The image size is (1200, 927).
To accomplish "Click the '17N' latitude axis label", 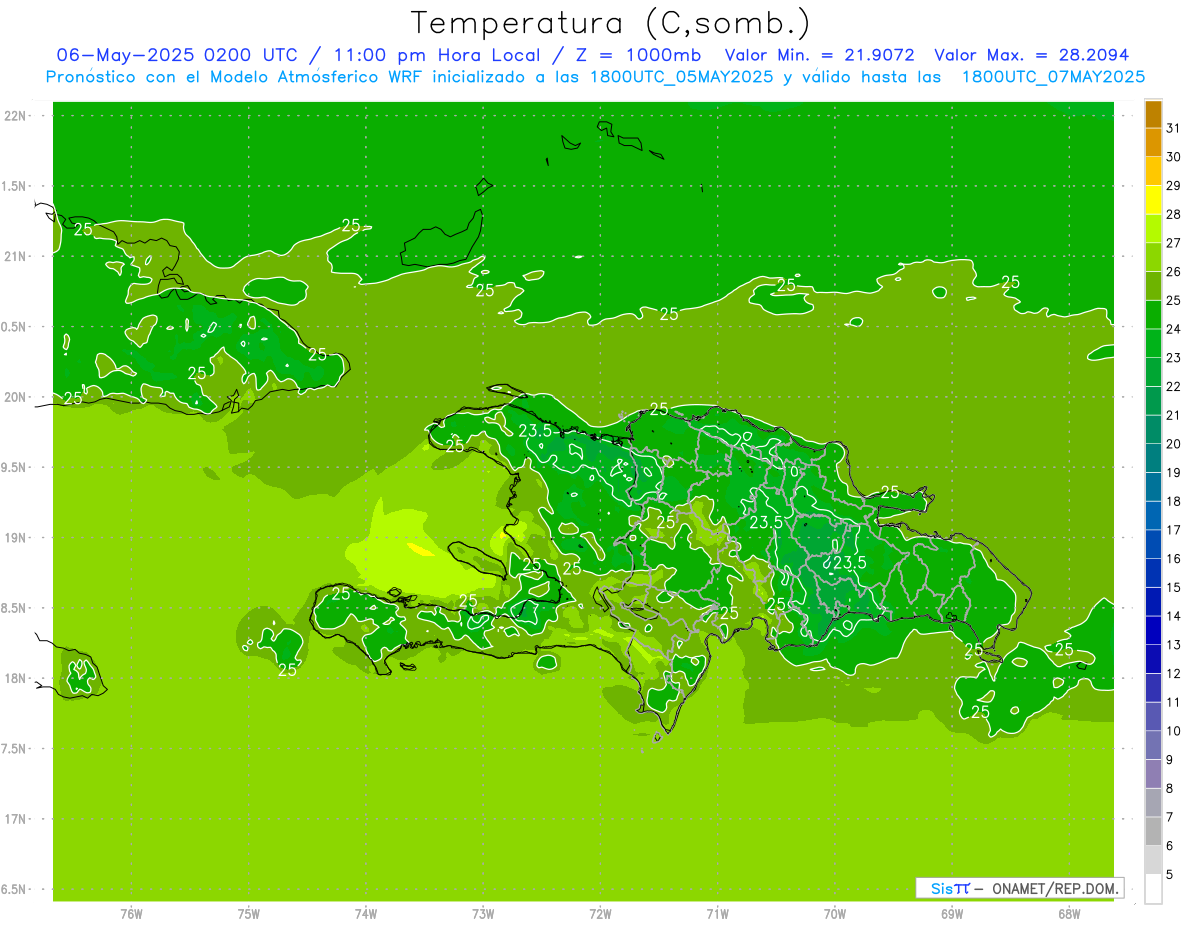I will coord(15,819).
